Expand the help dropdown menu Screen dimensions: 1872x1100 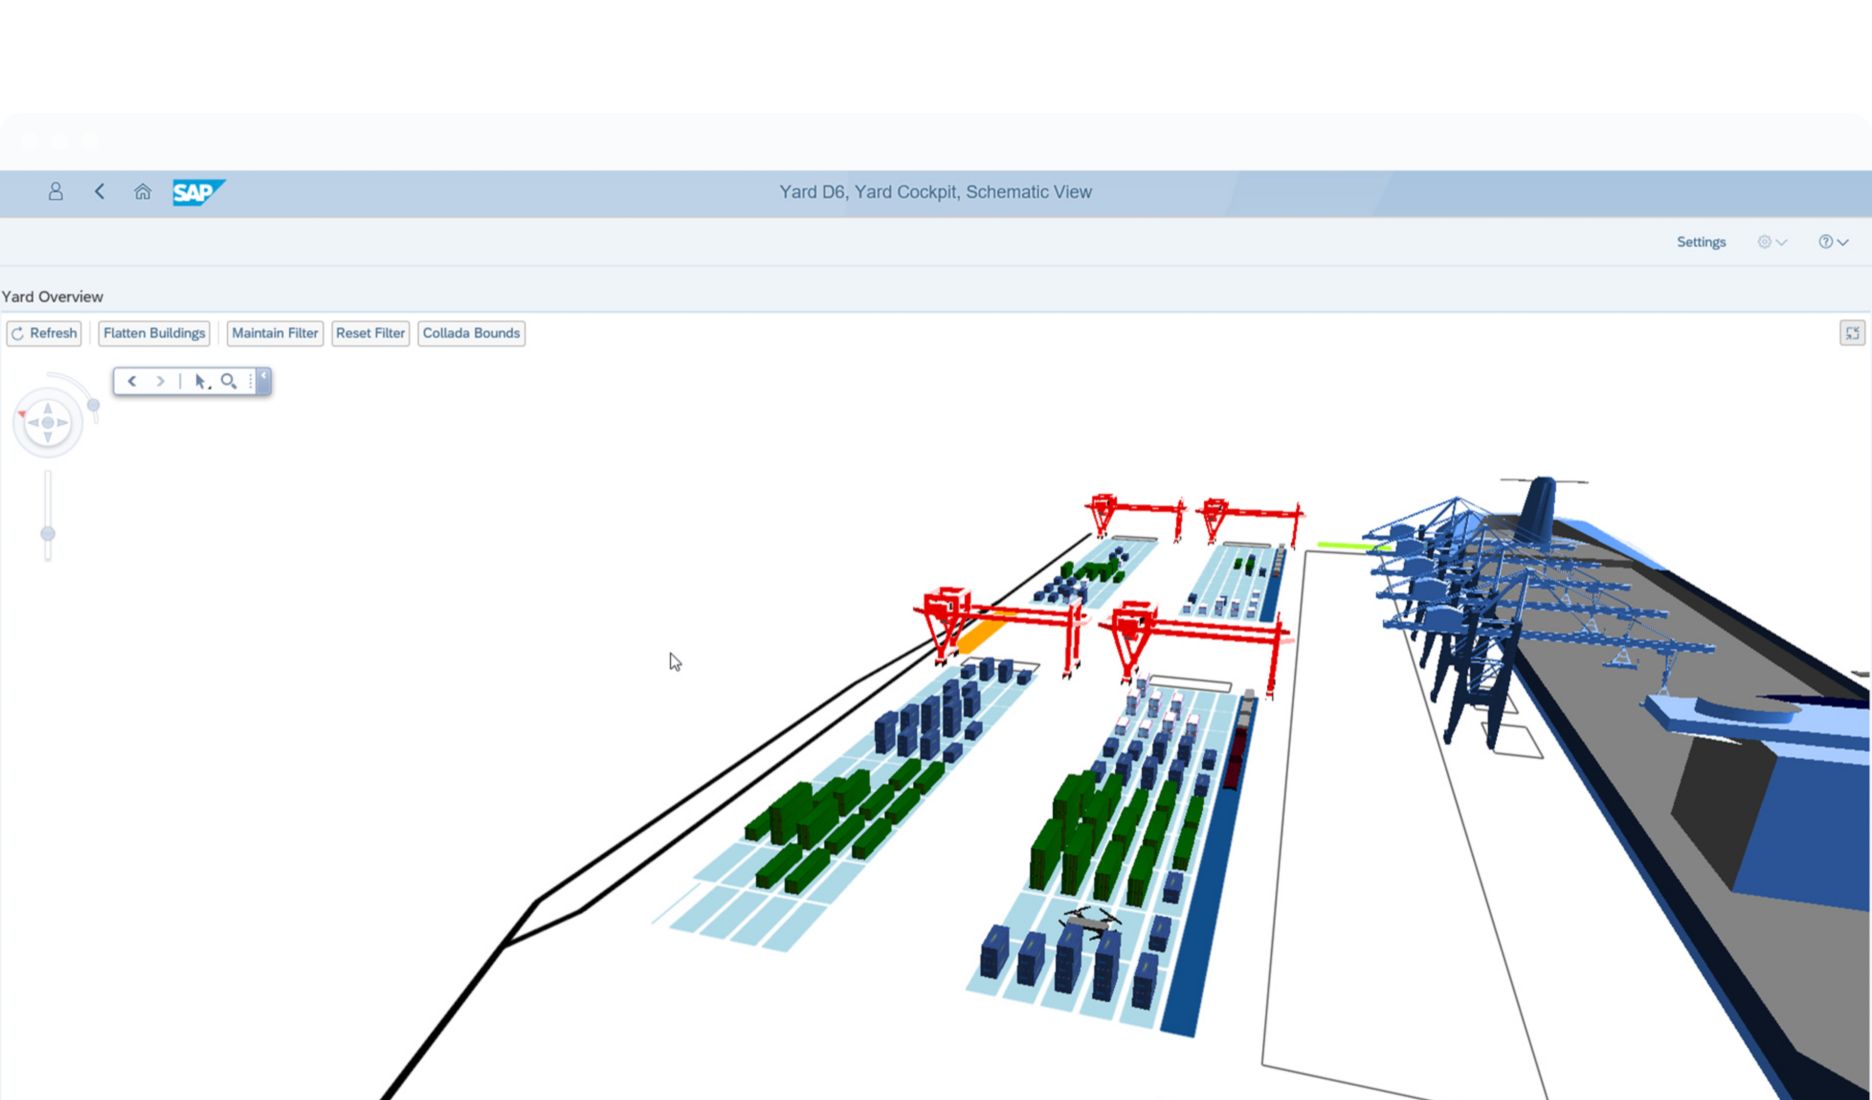pos(1833,242)
